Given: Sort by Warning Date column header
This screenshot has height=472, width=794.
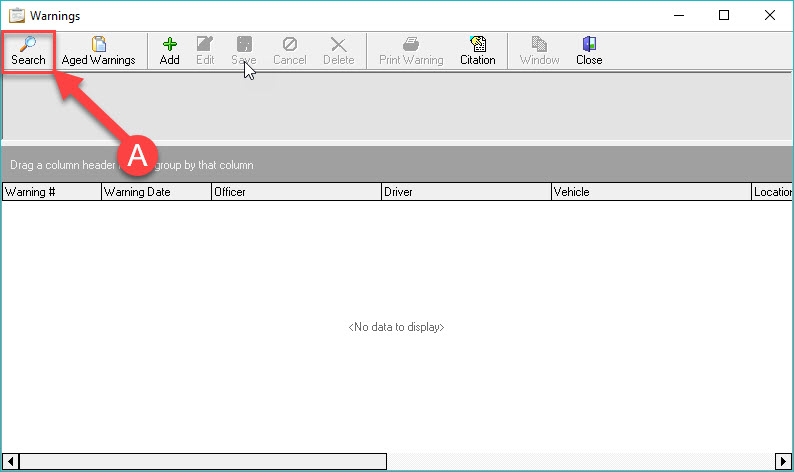Looking at the screenshot, I should coord(155,192).
